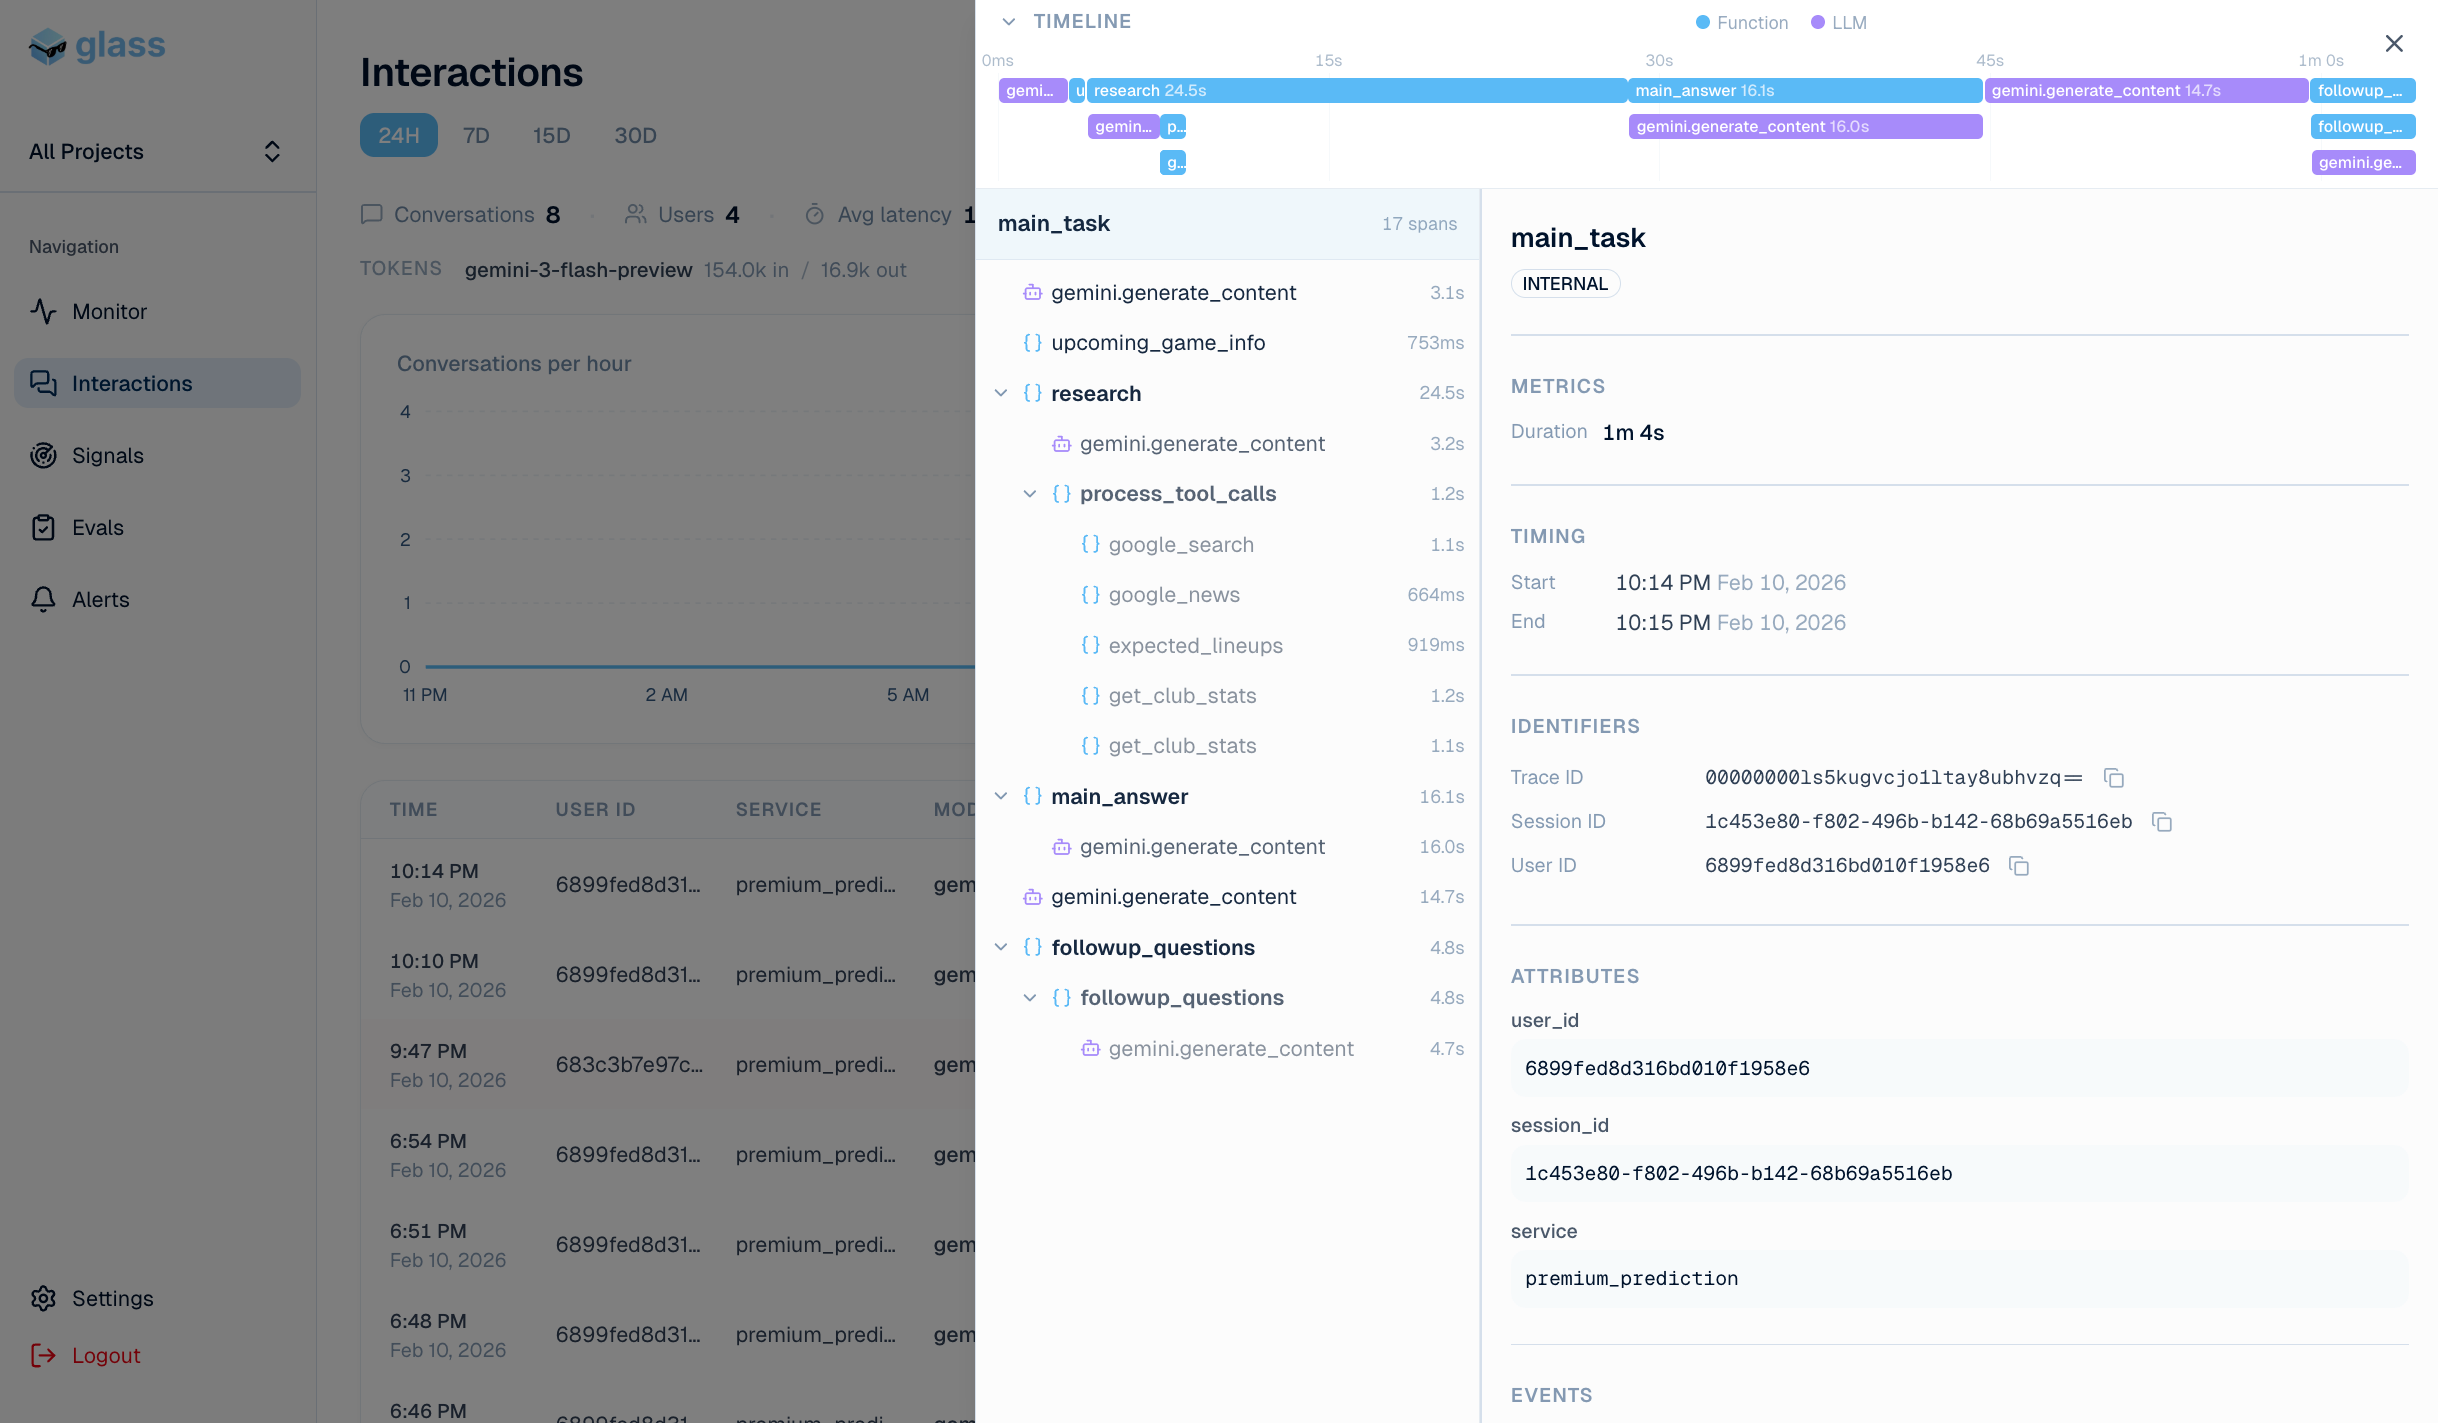The height and width of the screenshot is (1423, 2438).
Task: Open the Monitor page
Action: point(109,312)
